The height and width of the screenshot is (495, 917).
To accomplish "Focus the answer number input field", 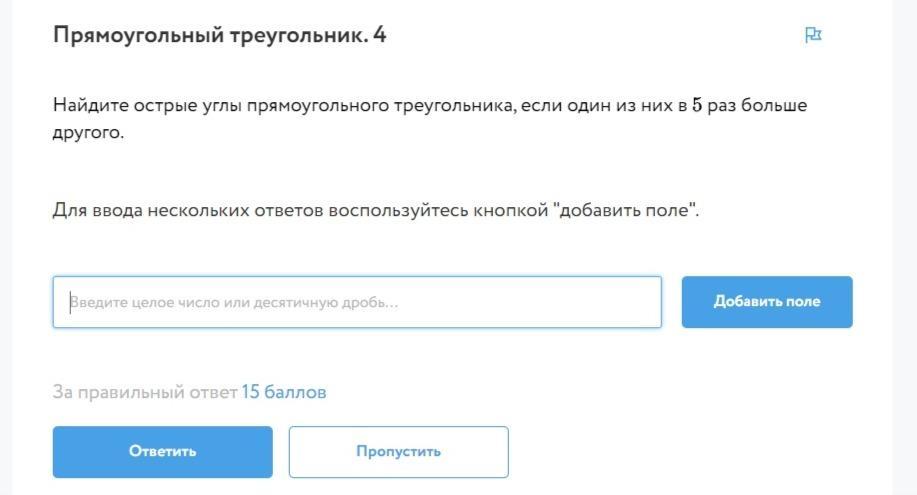I will [357, 302].
